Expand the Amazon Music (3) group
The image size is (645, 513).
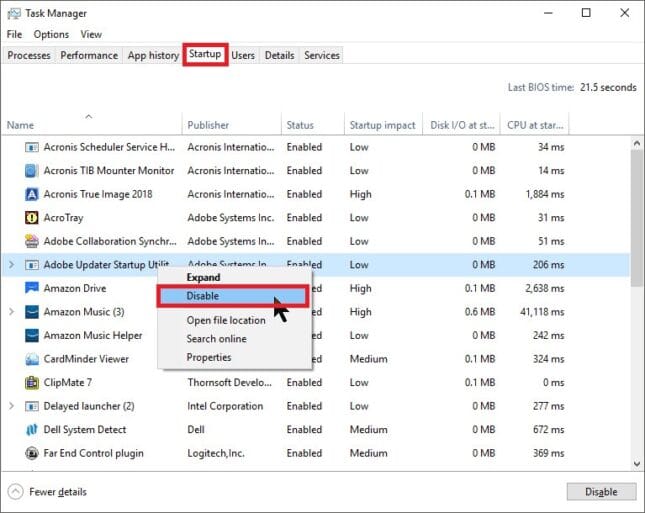pyautogui.click(x=12, y=312)
